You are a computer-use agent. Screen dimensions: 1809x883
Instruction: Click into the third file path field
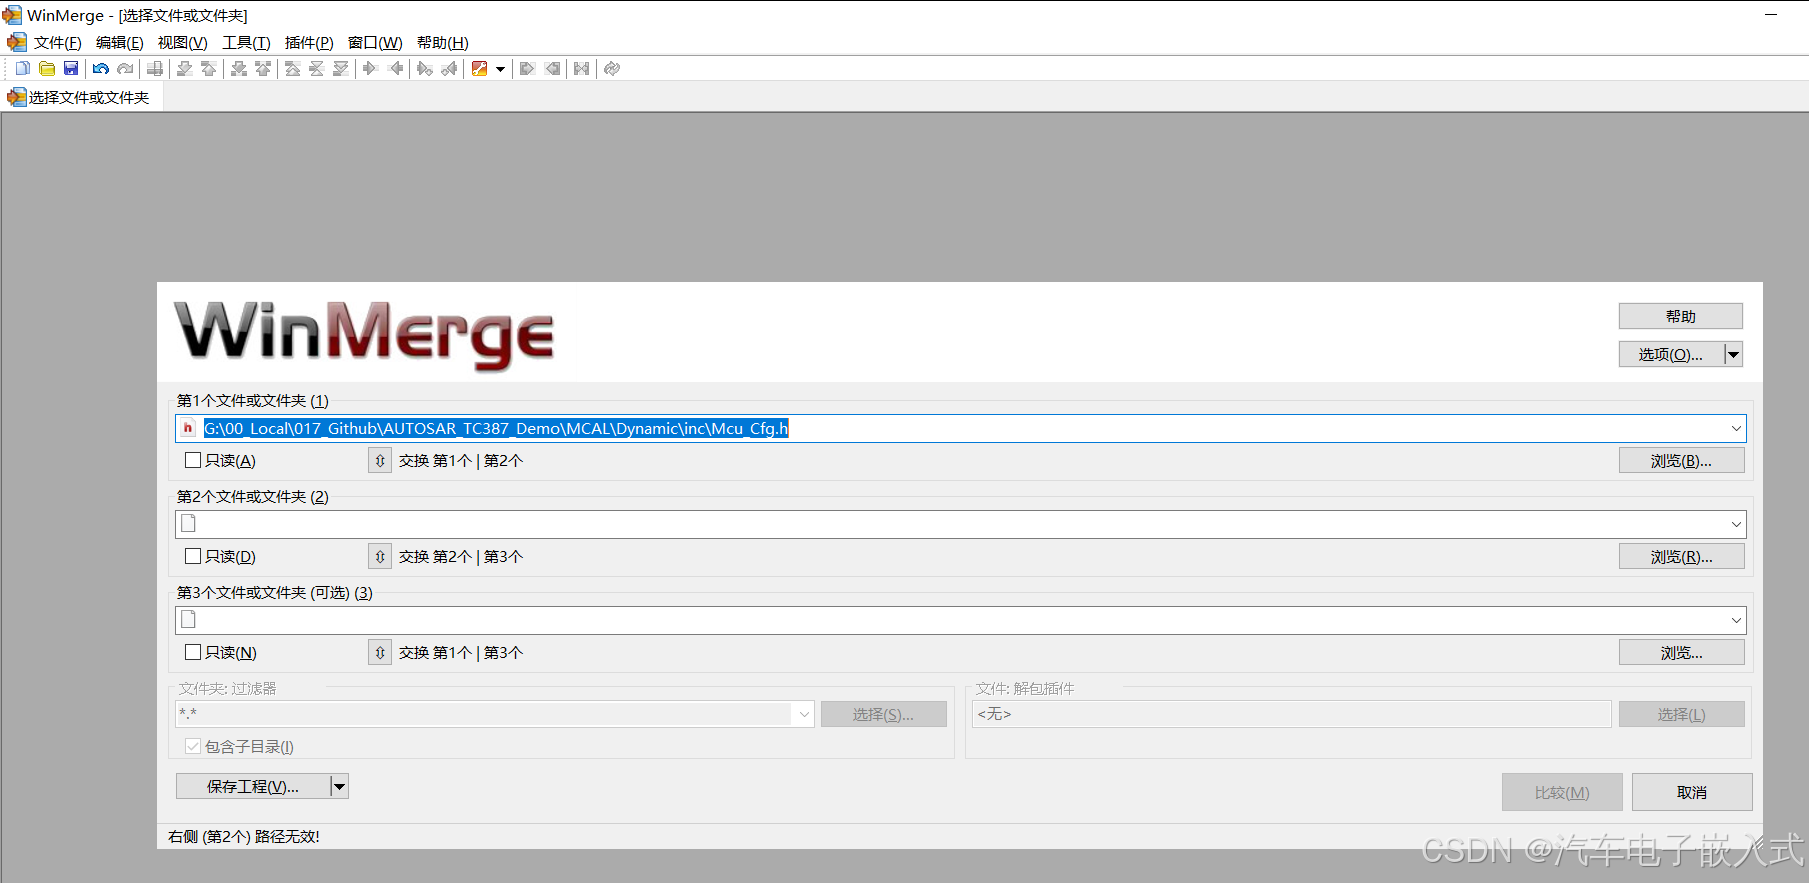point(960,620)
